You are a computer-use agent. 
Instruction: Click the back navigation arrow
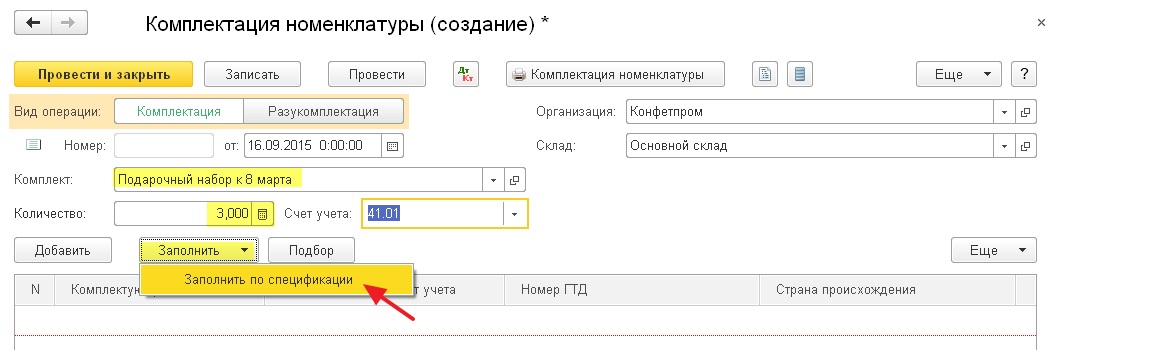tap(33, 23)
